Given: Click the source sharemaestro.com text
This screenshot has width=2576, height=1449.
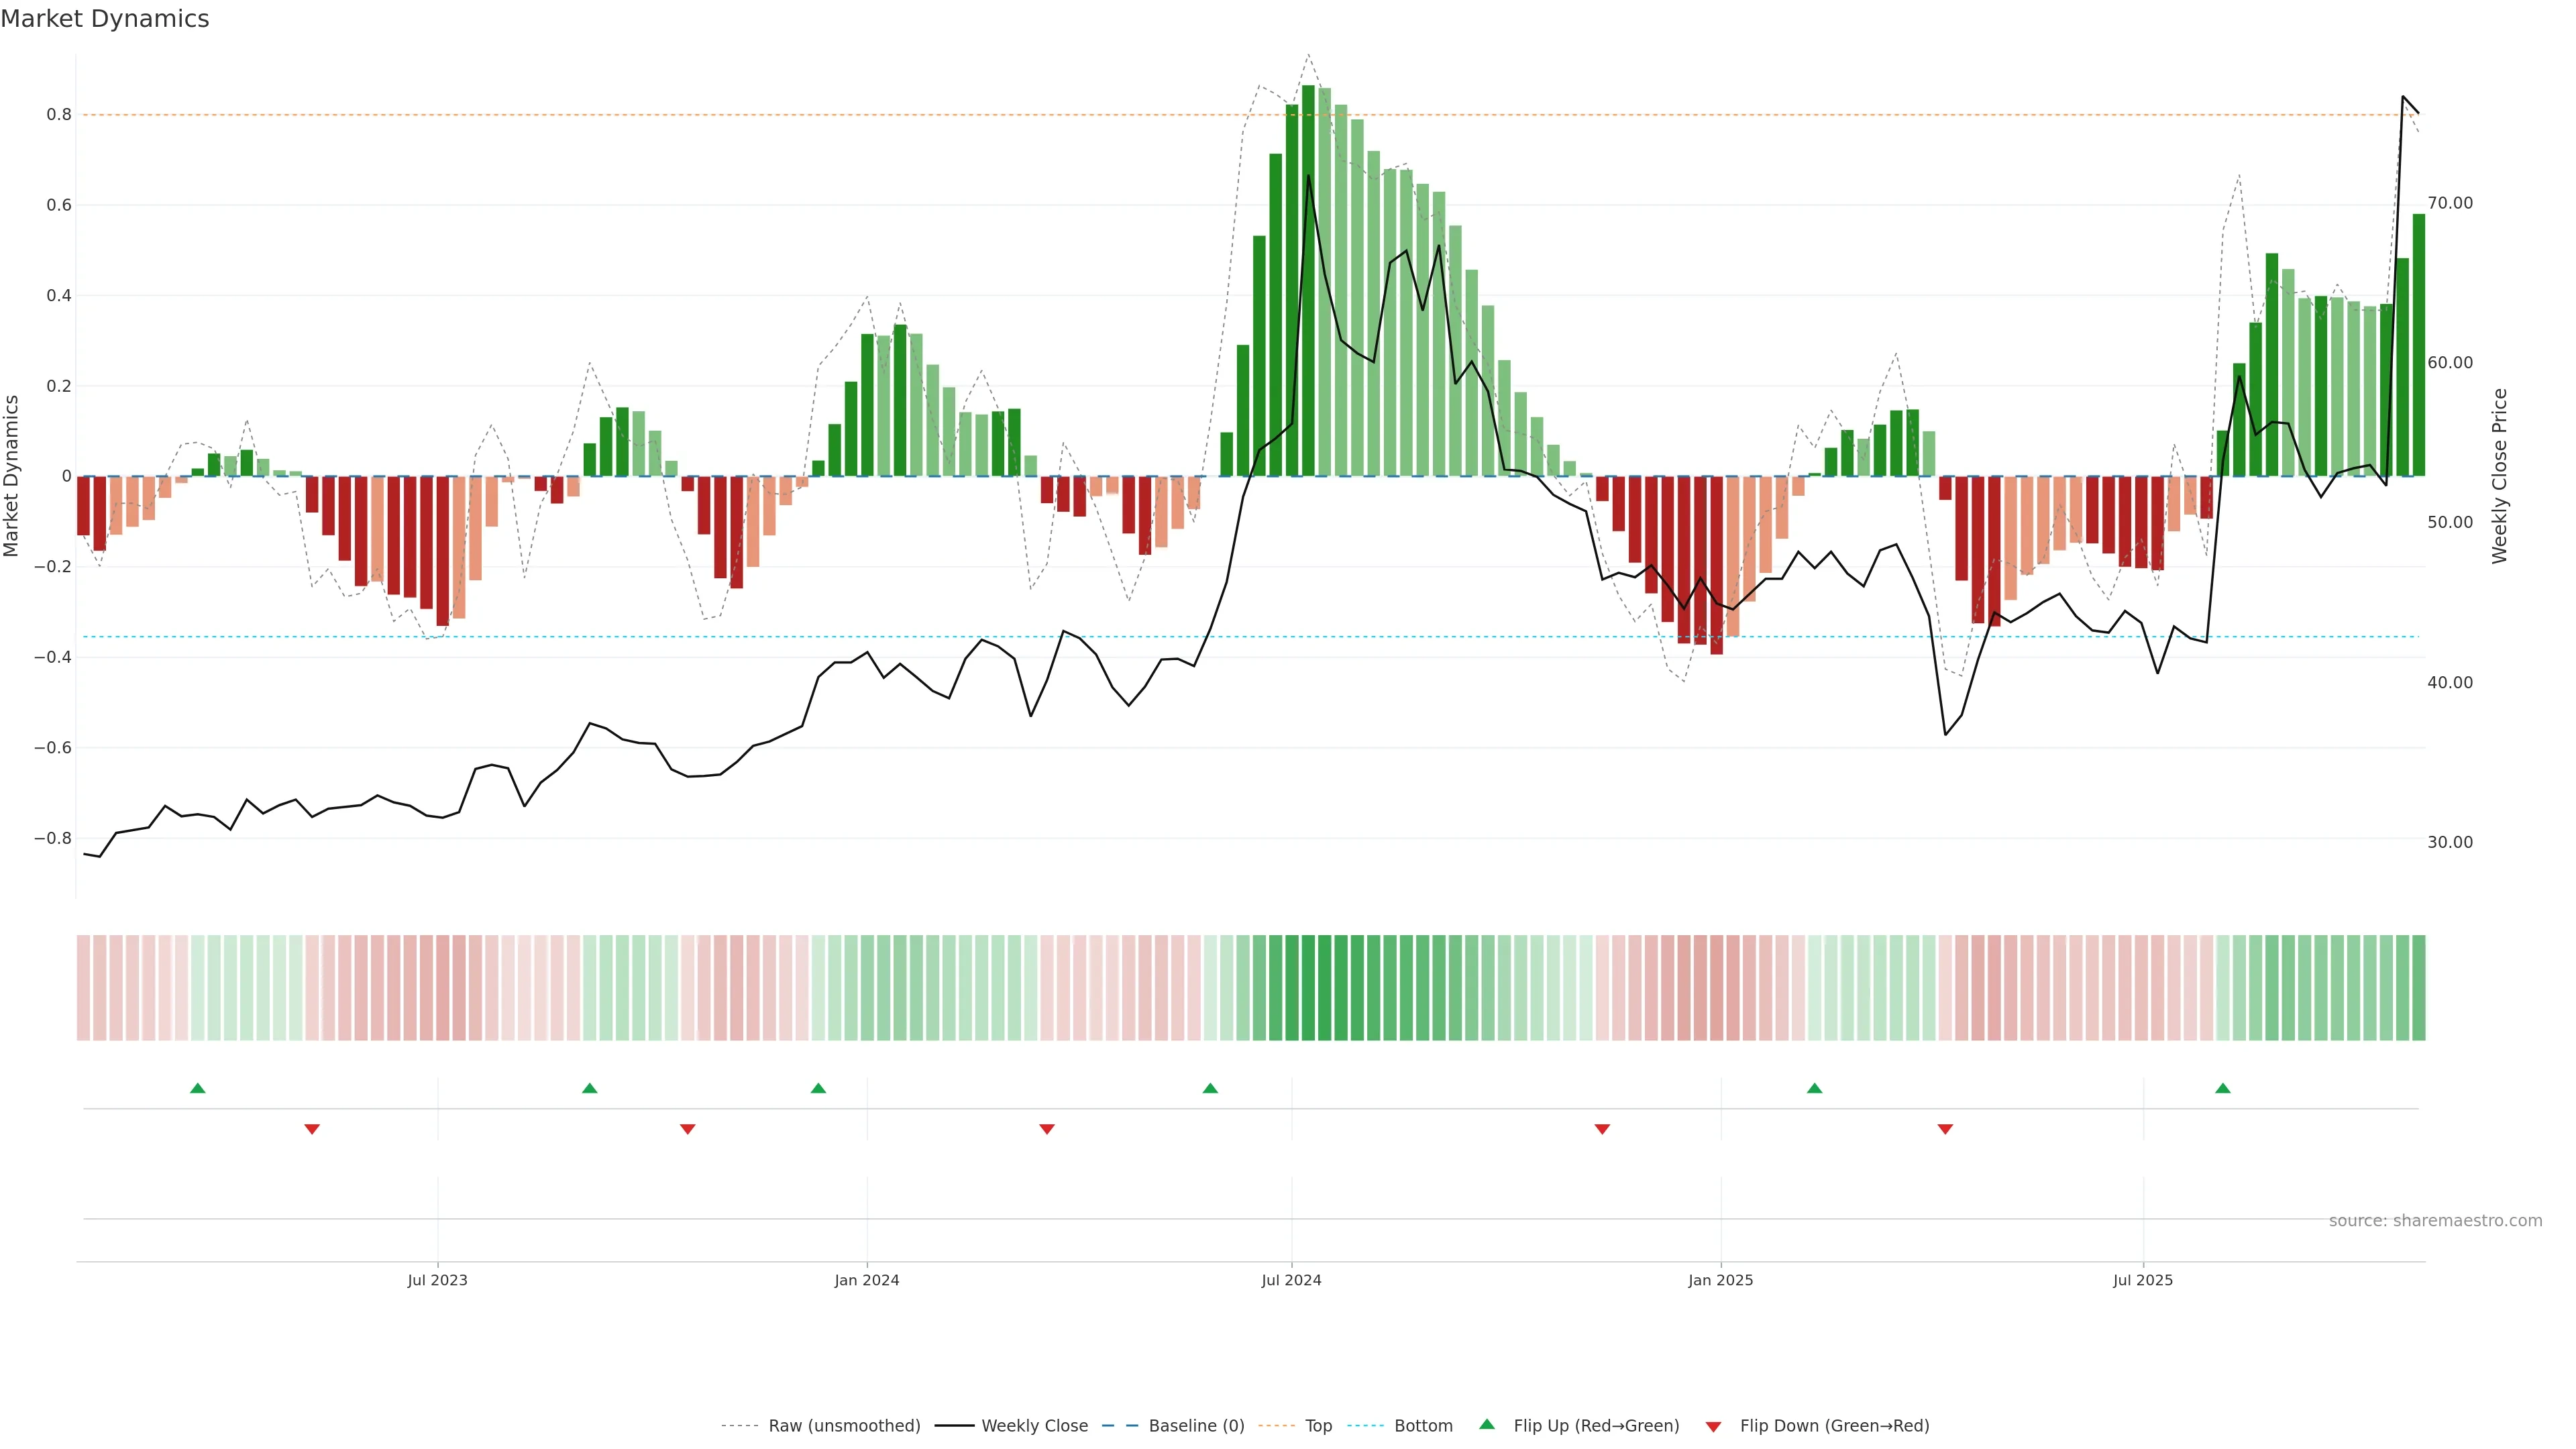Looking at the screenshot, I should (x=2435, y=1221).
